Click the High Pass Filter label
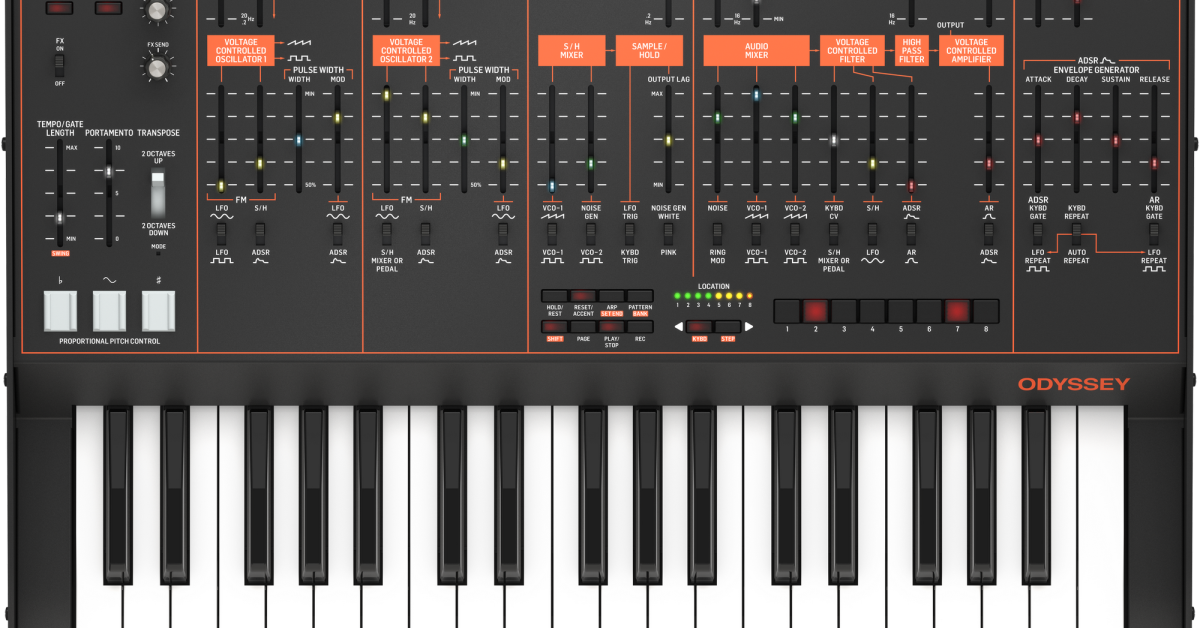This screenshot has width=1200, height=628. point(911,51)
